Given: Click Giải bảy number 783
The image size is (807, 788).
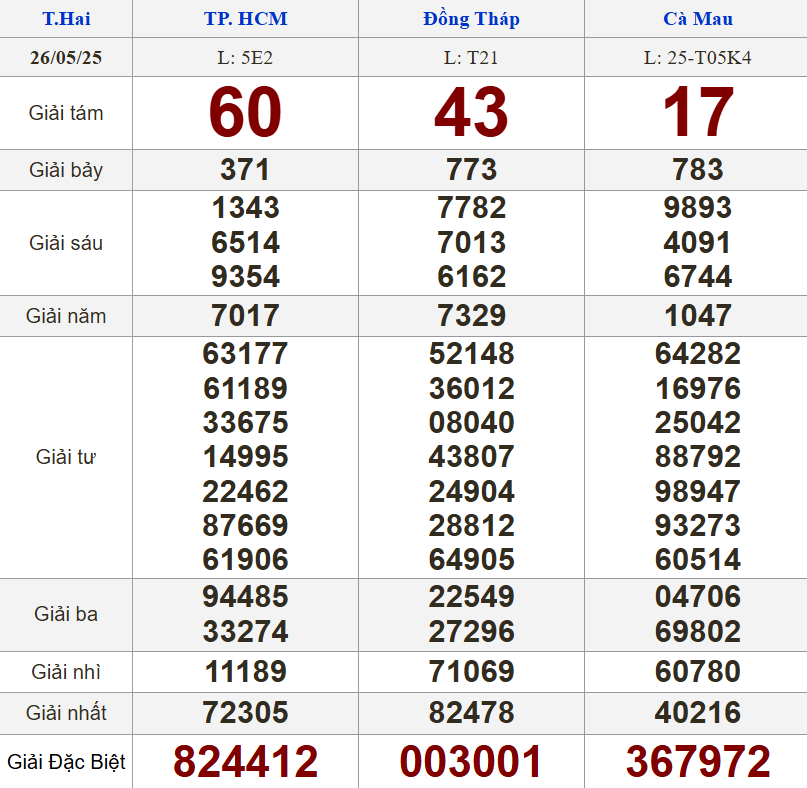Looking at the screenshot, I should click(x=698, y=170).
